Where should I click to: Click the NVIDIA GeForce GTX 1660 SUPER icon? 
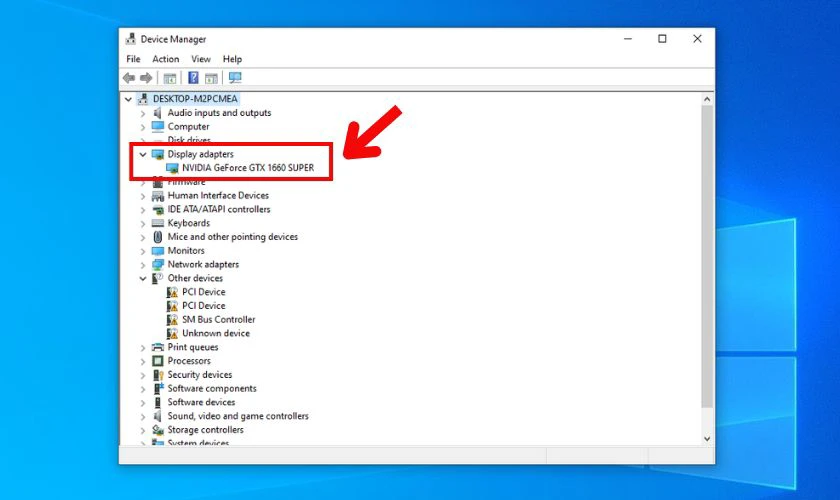click(x=172, y=168)
